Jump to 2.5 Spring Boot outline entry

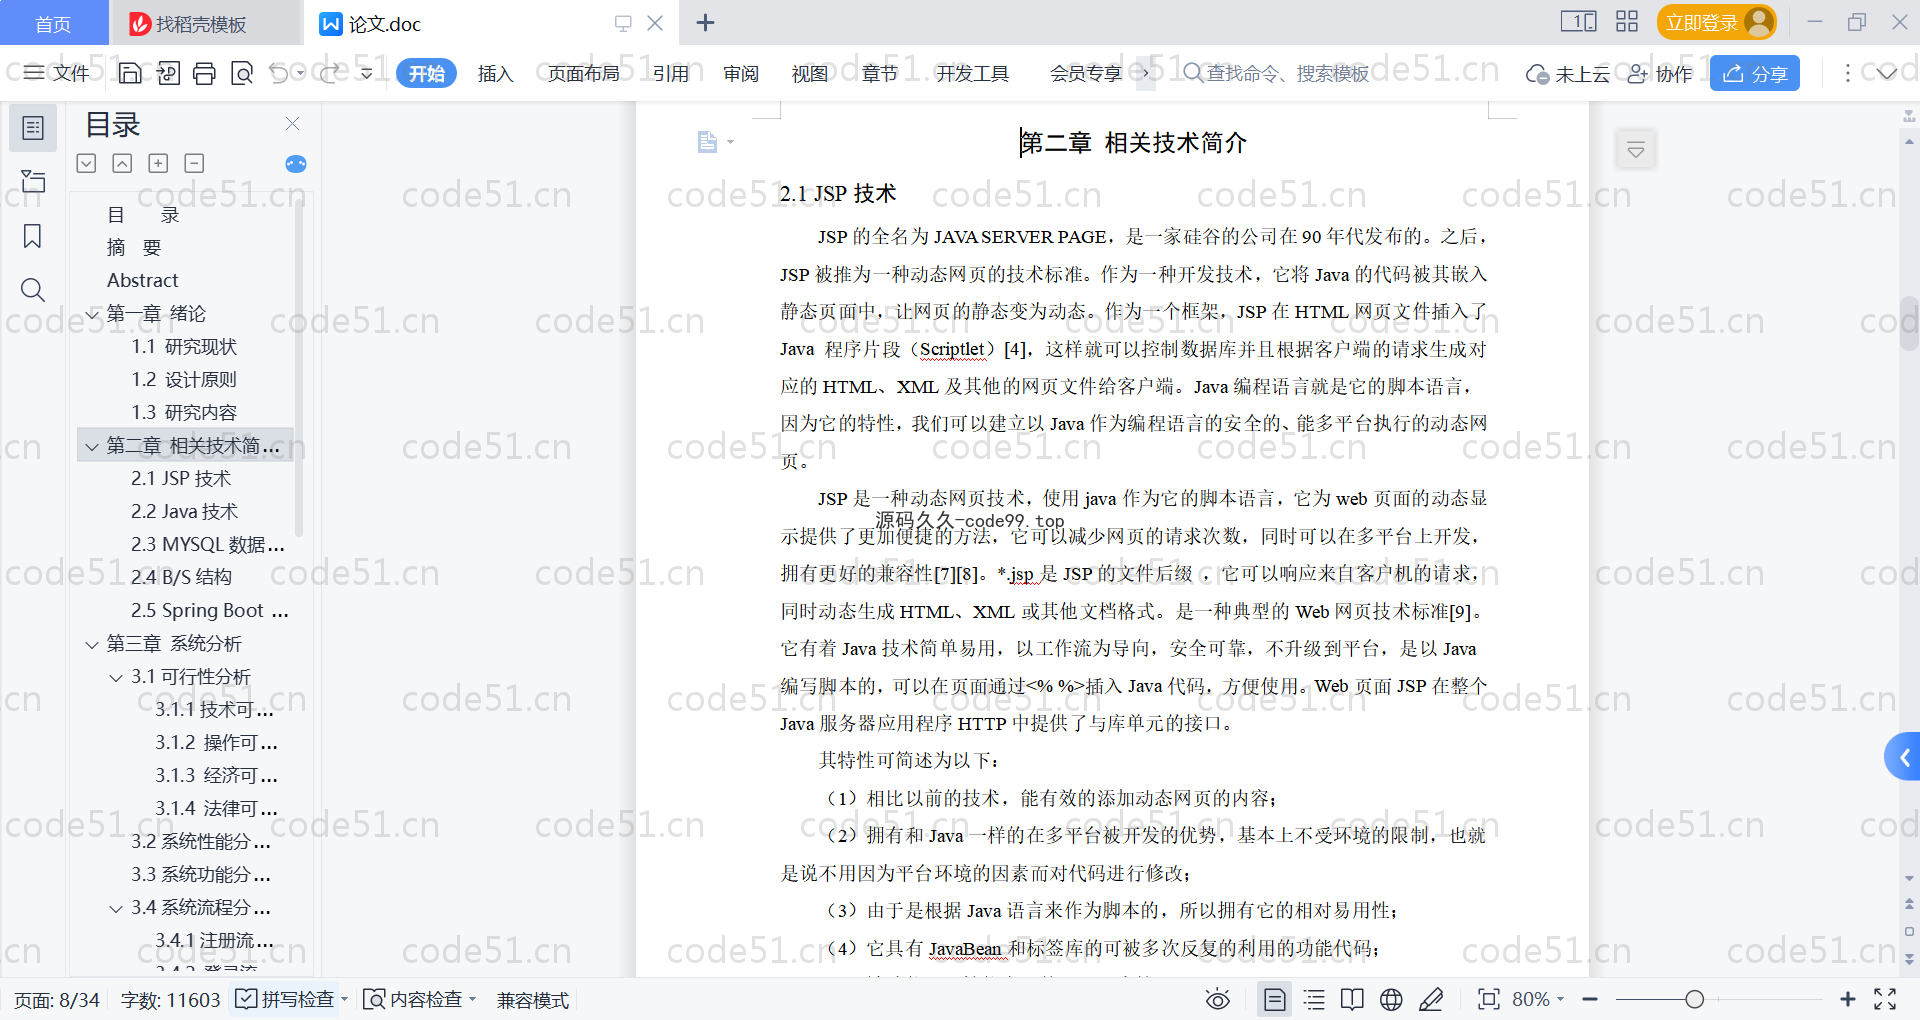click(x=209, y=610)
